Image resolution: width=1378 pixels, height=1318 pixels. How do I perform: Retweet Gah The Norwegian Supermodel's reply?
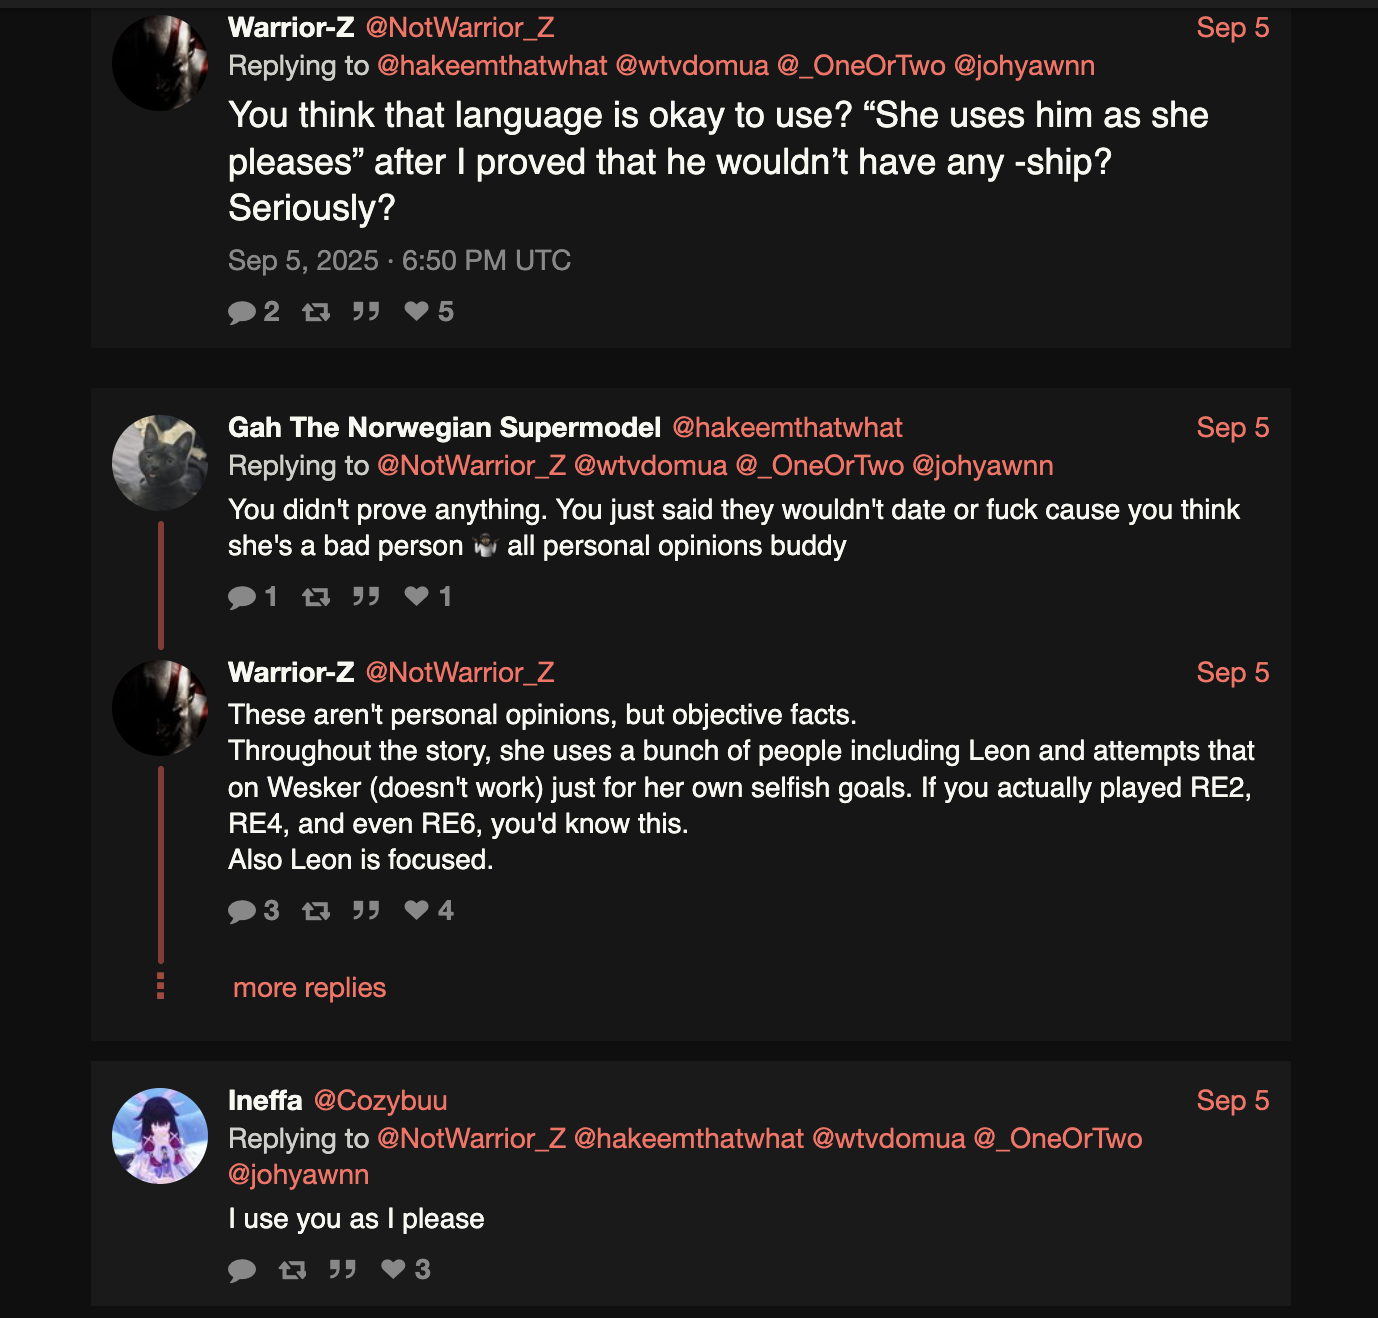coord(316,597)
